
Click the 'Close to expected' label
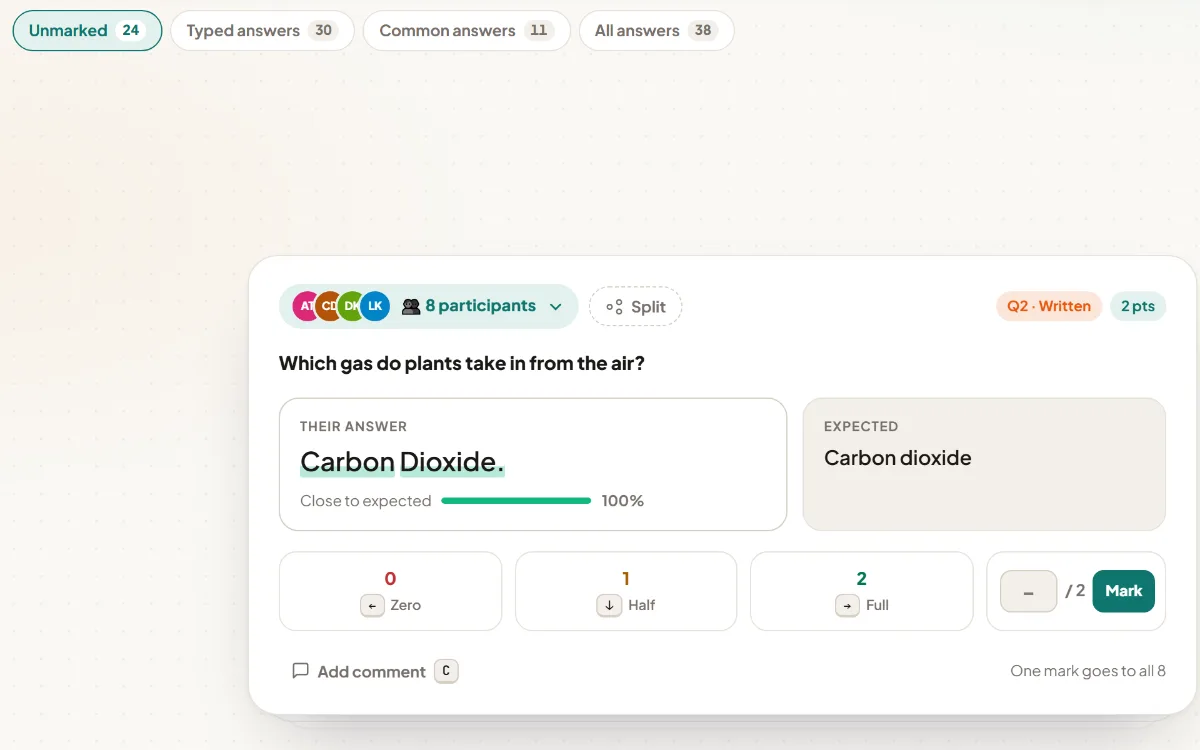click(x=366, y=501)
